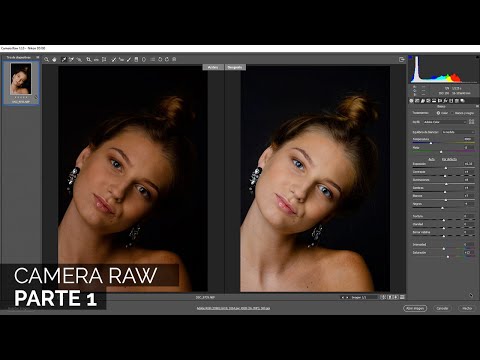Click the Temperatura value field

468,139
